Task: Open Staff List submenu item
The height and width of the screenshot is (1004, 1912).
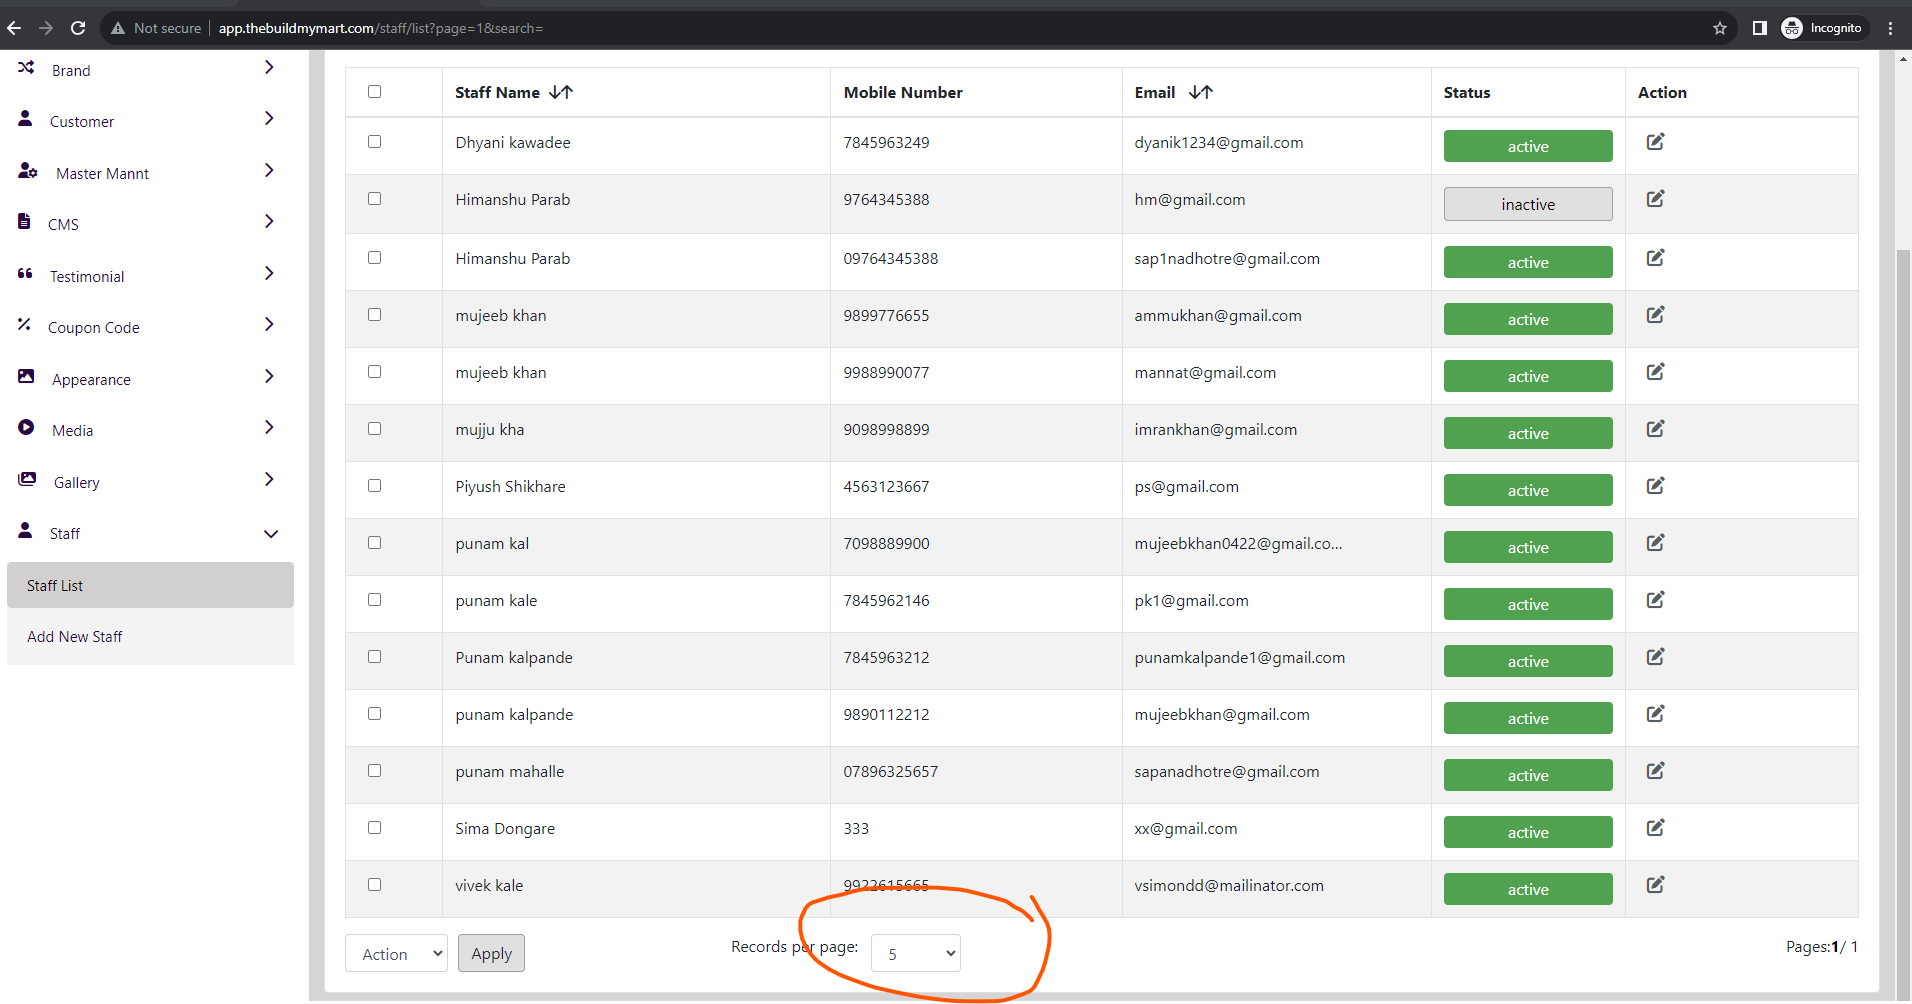Action: [x=150, y=585]
